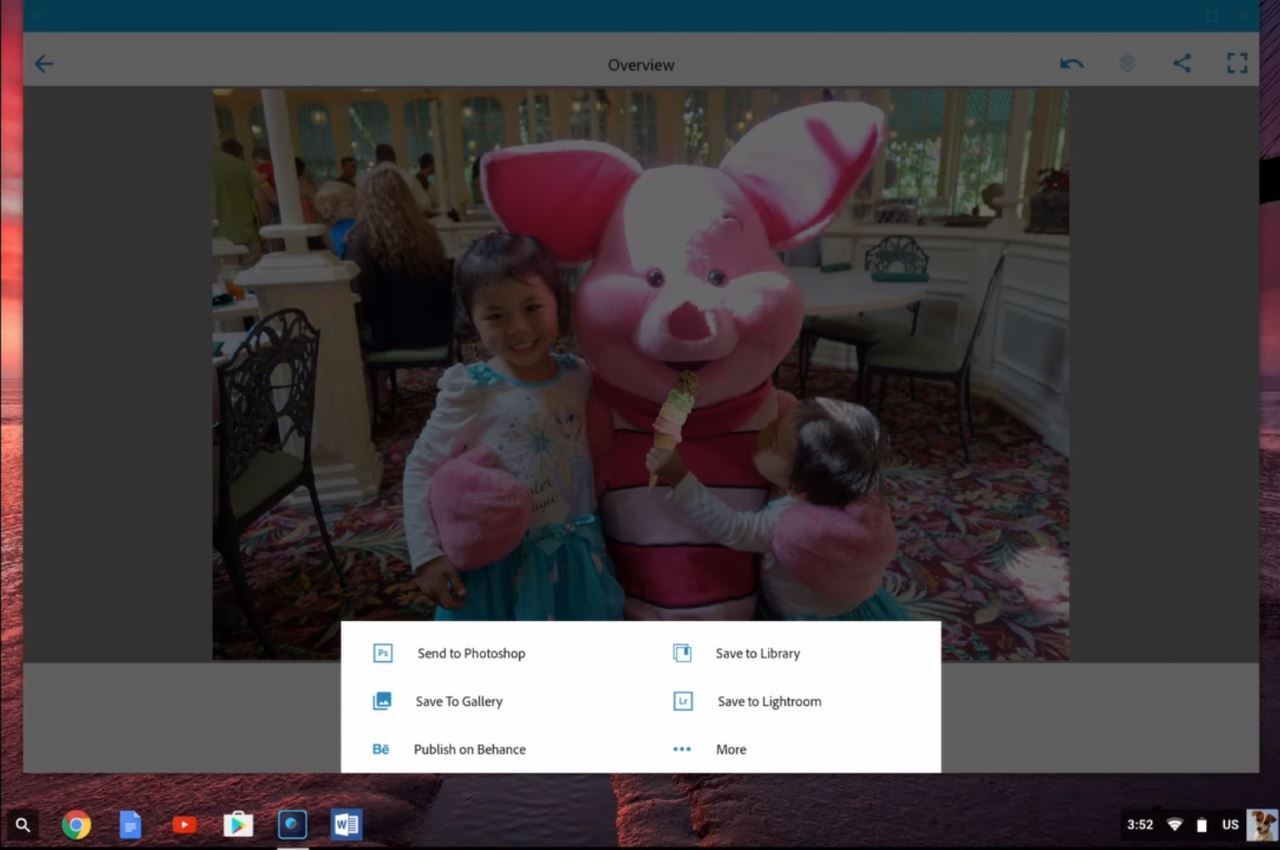Click the Piglet photo preview
Screen dimensions: 1280x850
click(640, 374)
